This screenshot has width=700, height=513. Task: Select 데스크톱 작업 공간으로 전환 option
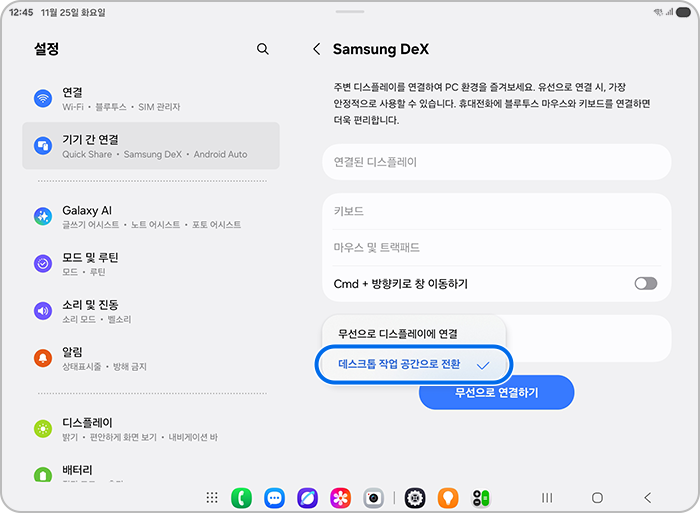click(x=414, y=364)
